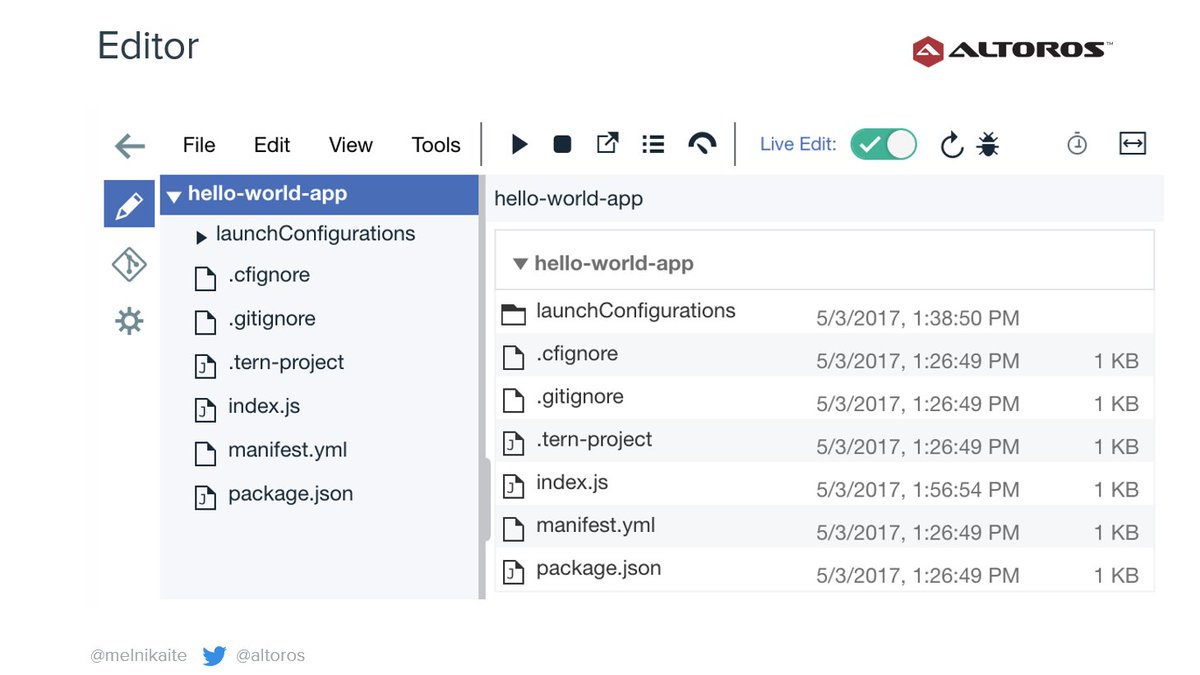Collapse hello-world-app section in right pane
Image resolution: width=1200 pixels, height=675 pixels.
point(520,264)
